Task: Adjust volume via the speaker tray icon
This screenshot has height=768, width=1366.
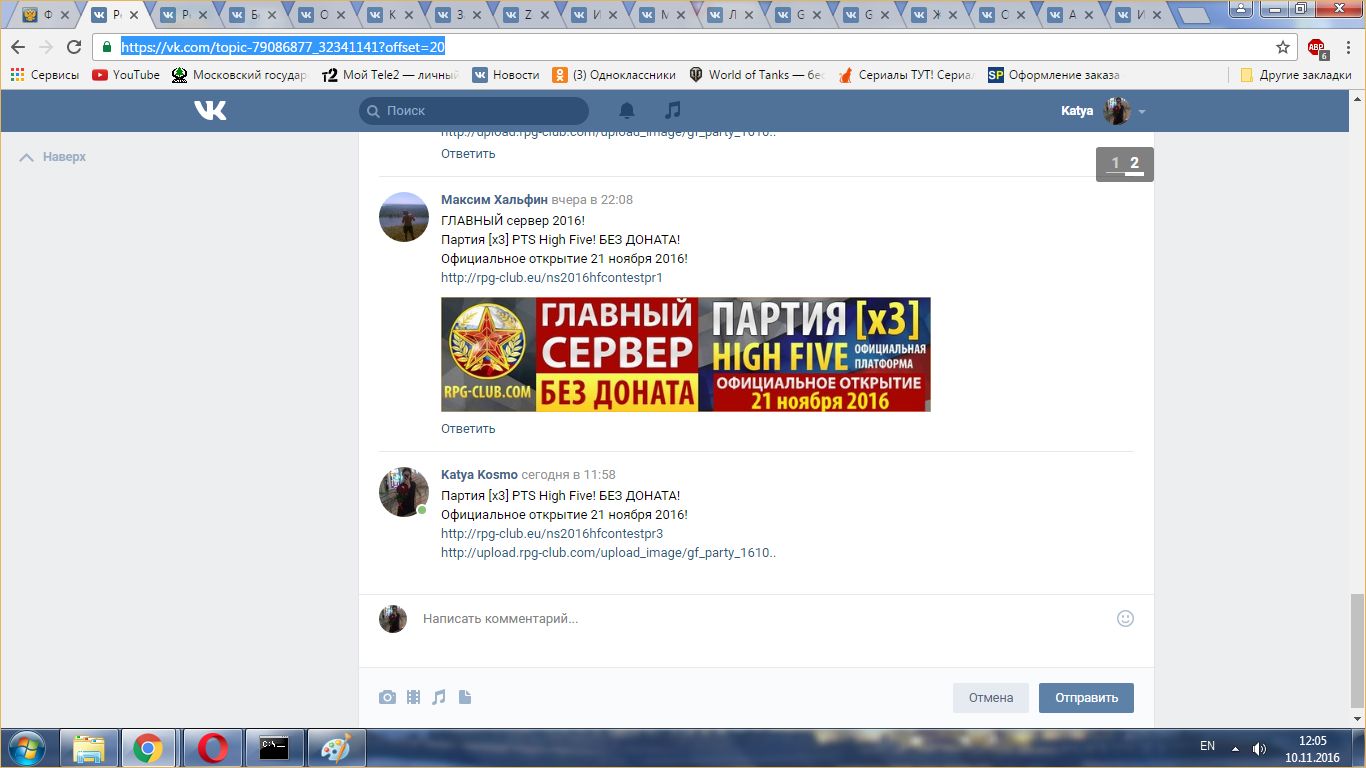Action: point(1260,748)
